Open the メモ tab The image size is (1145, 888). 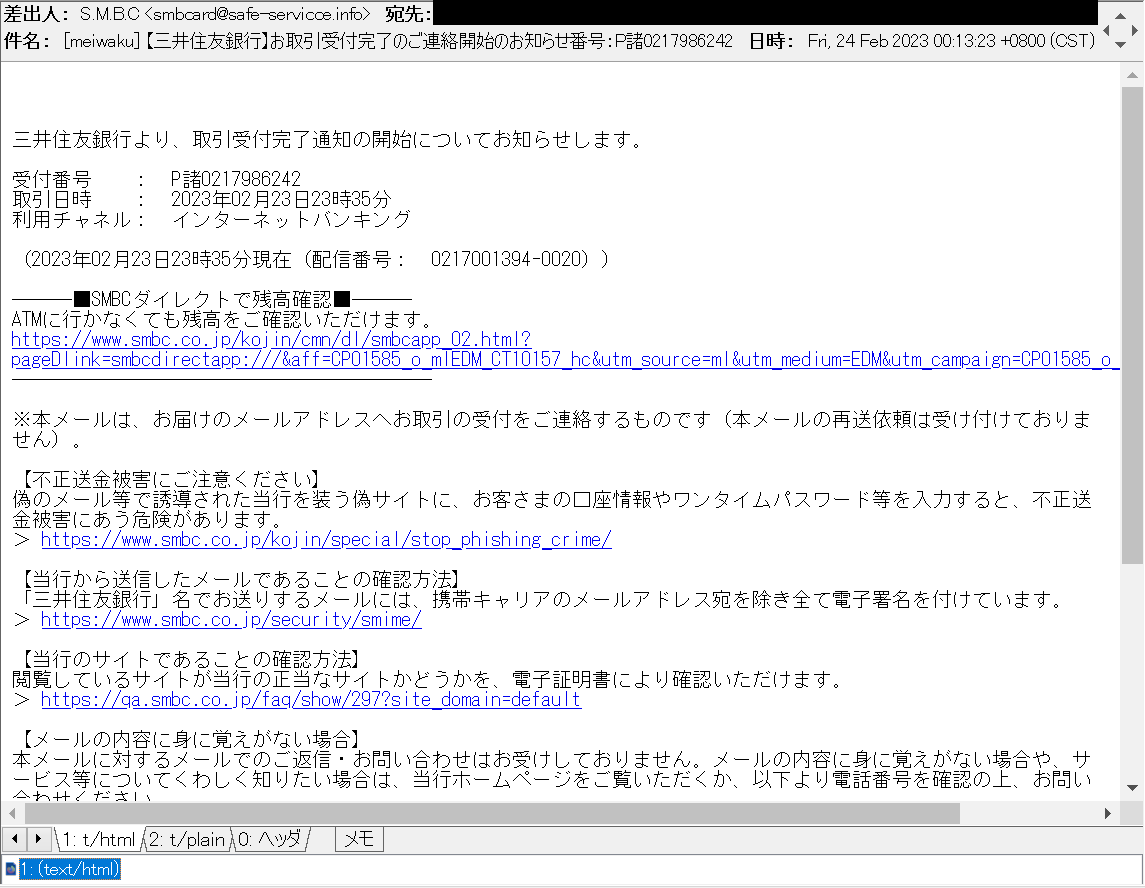click(359, 840)
